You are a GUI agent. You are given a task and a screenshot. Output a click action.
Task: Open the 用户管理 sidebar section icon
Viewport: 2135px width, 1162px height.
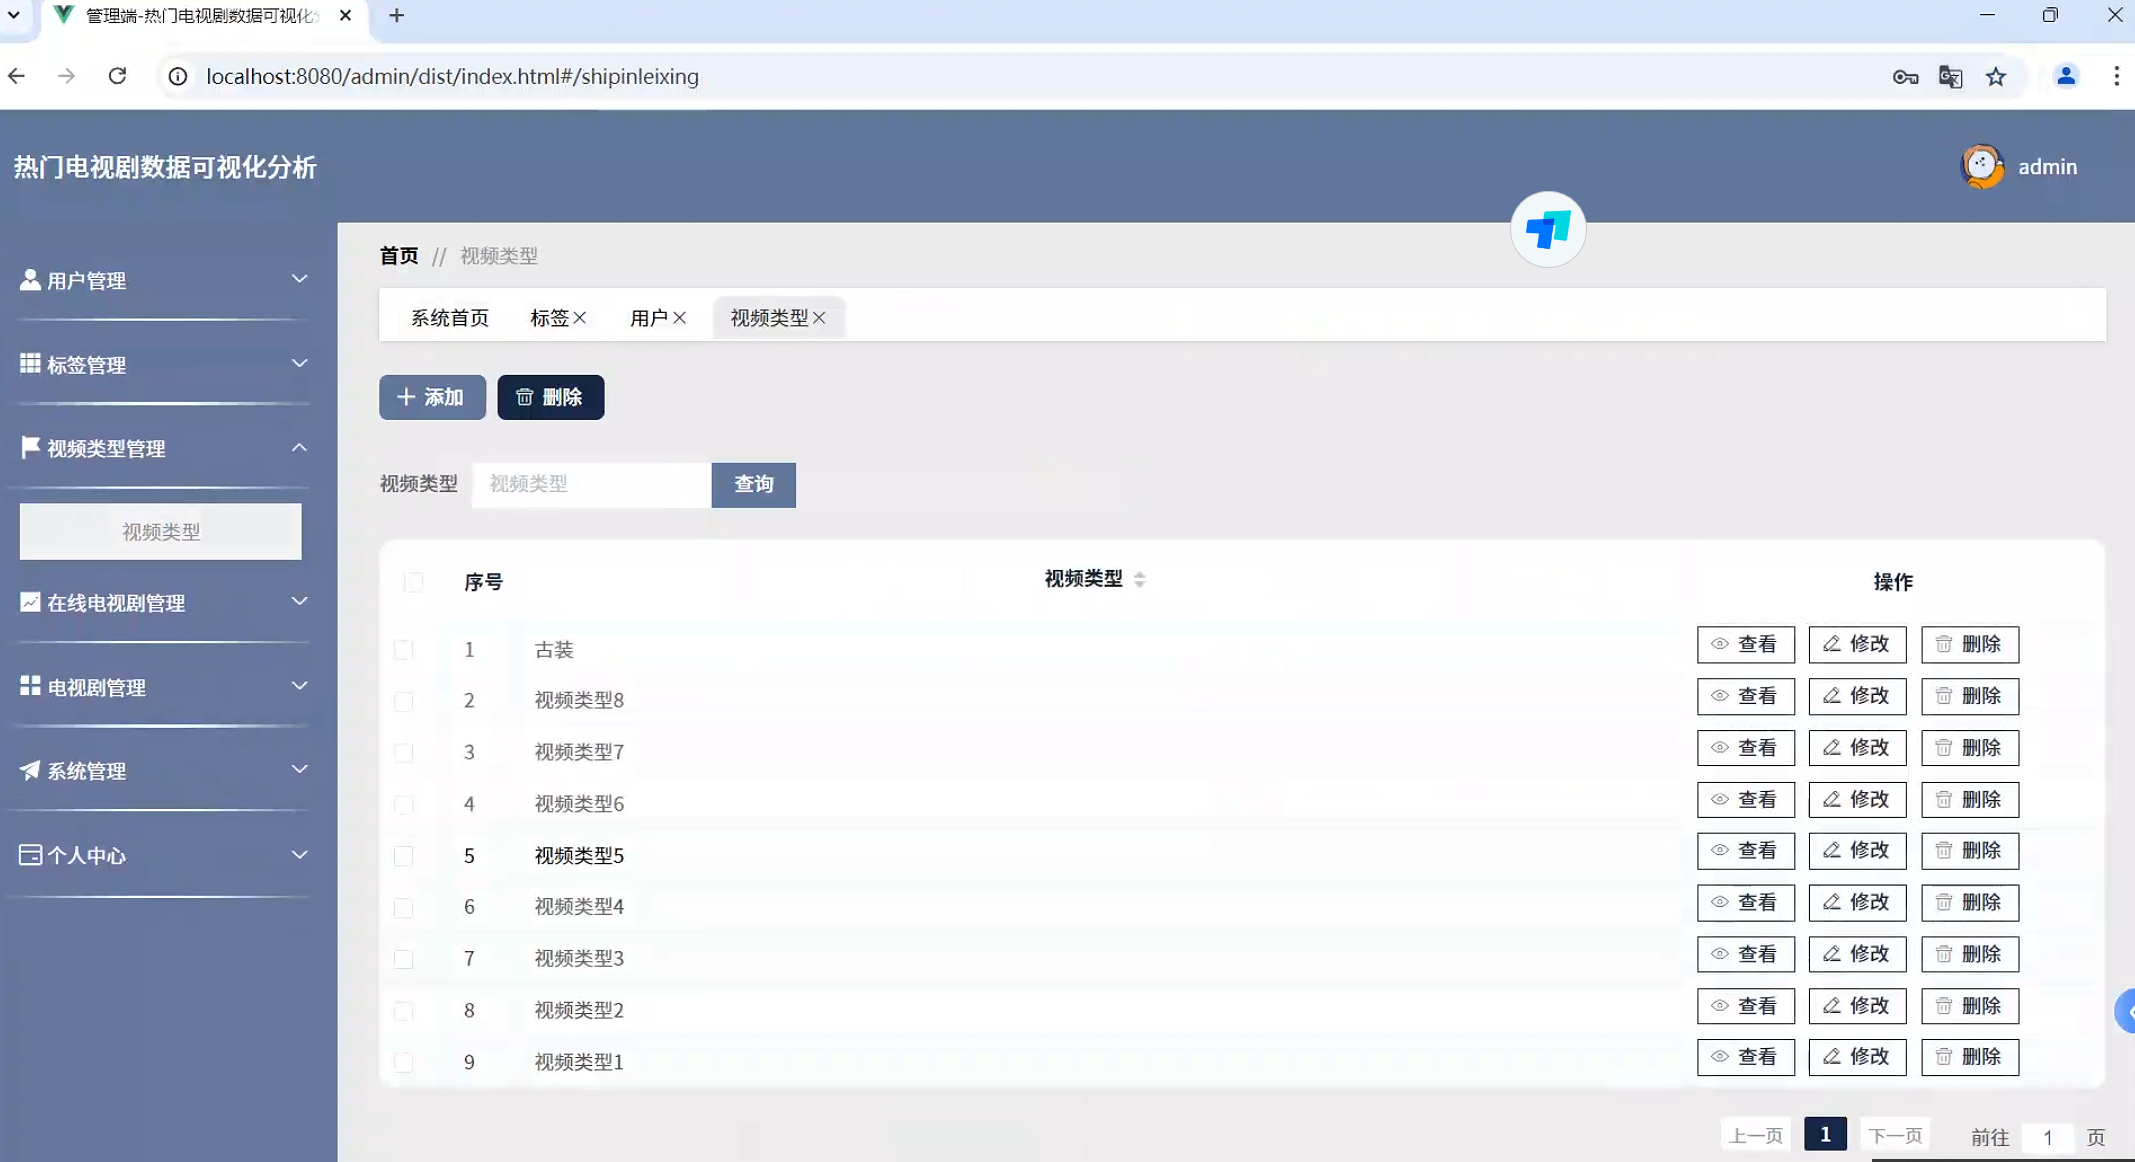29,280
